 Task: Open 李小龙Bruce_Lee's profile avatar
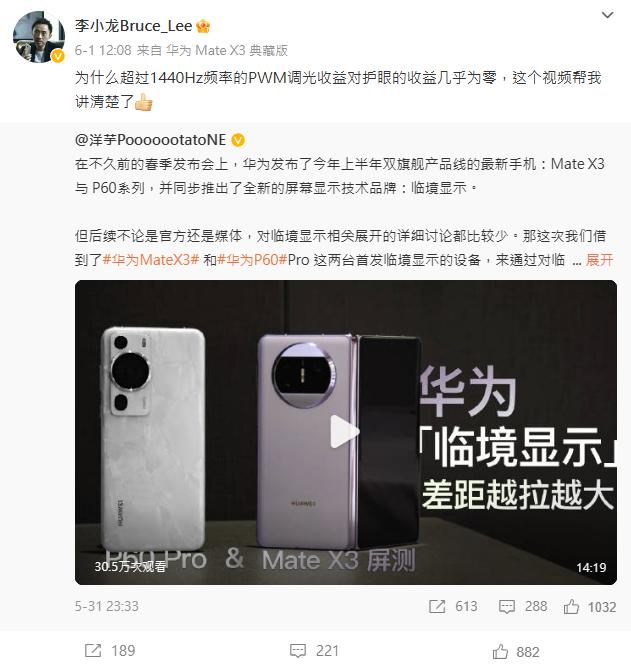tap(39, 37)
